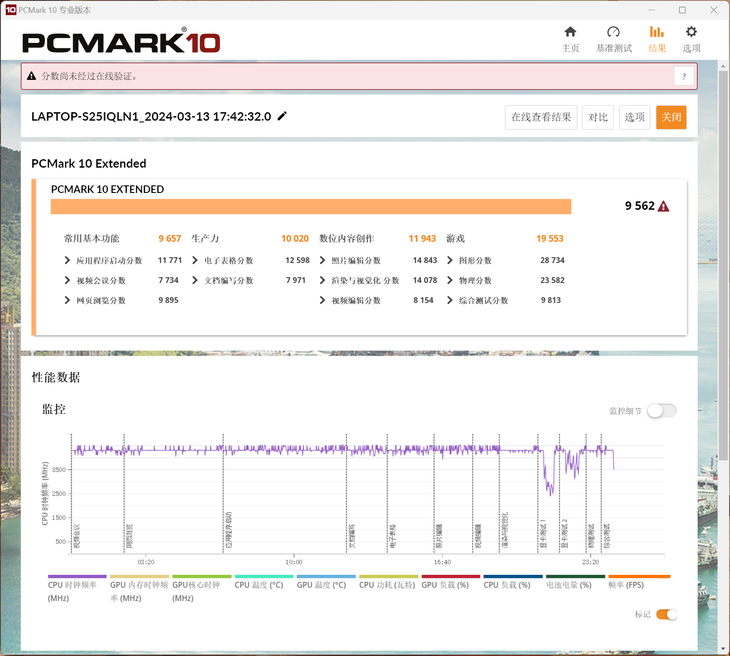Expand 文档编写分数 row

point(195,280)
